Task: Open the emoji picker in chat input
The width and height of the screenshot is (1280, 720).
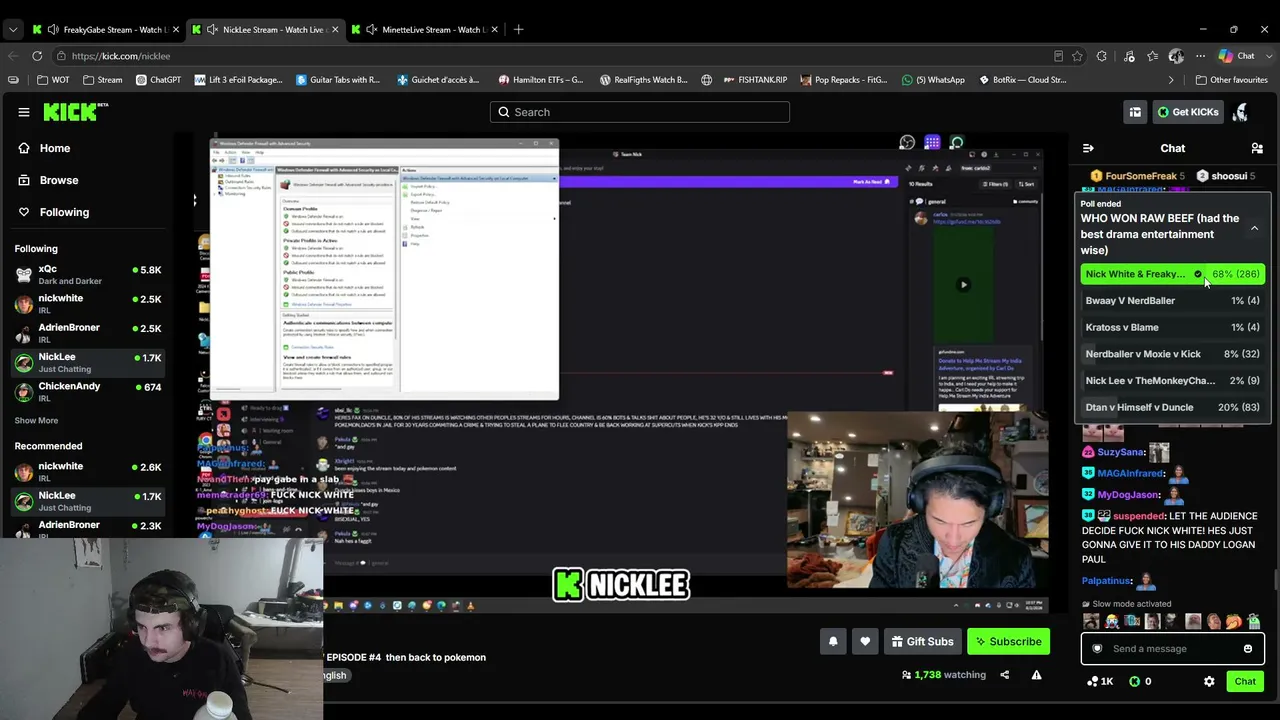Action: pos(1247,649)
